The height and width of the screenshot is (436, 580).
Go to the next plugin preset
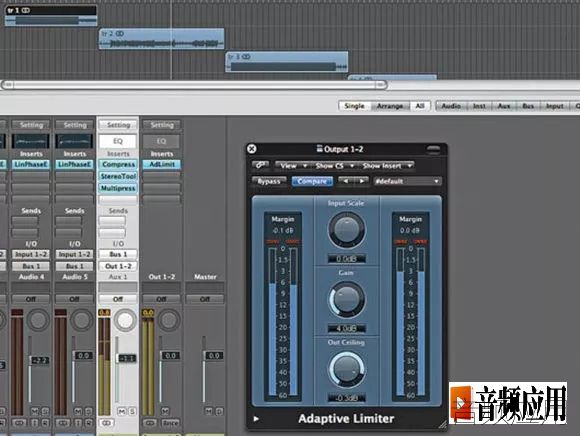[361, 181]
